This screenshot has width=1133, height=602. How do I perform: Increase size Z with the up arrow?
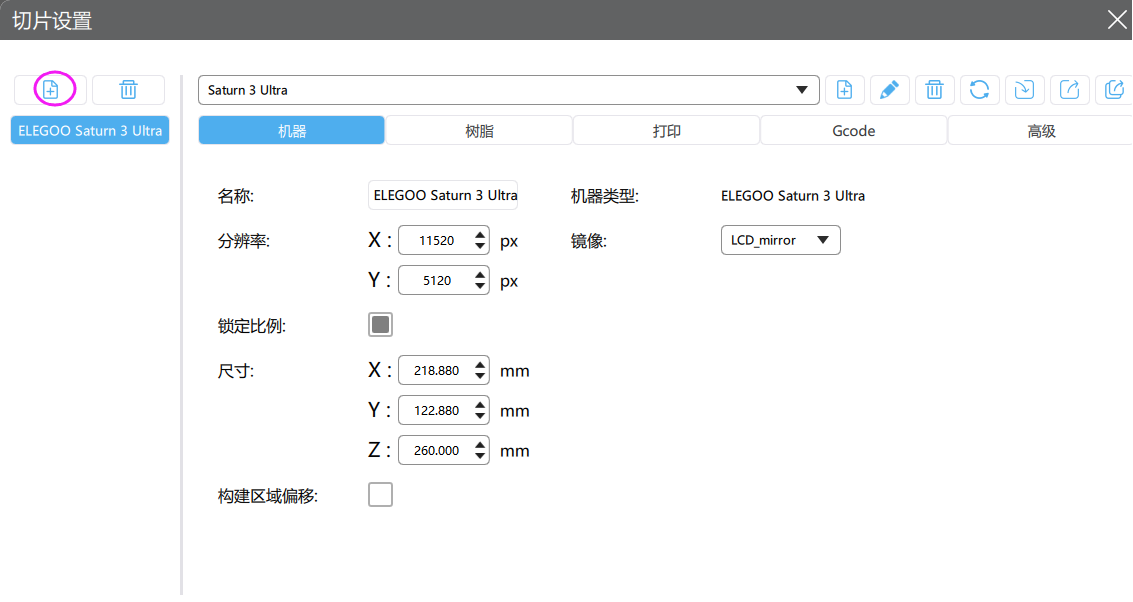(480, 444)
